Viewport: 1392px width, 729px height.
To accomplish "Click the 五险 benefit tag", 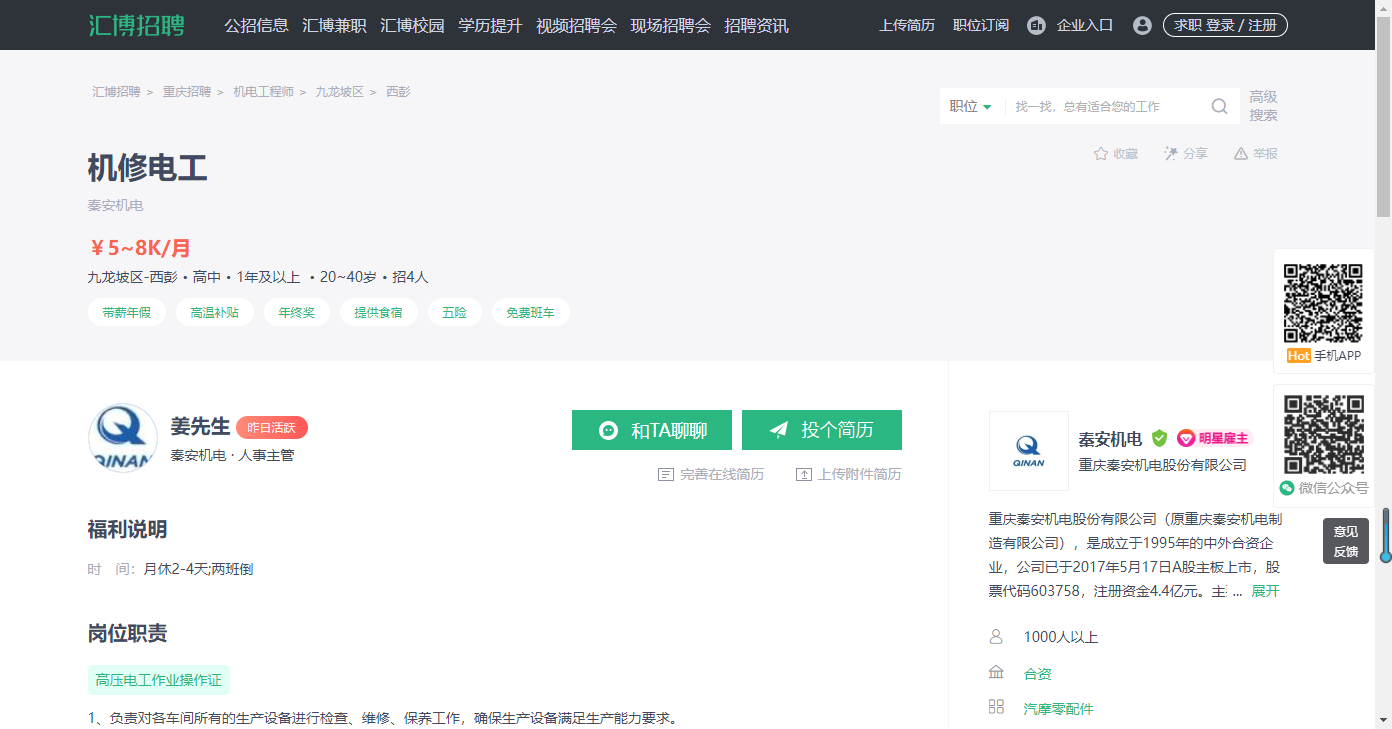I will [x=455, y=312].
